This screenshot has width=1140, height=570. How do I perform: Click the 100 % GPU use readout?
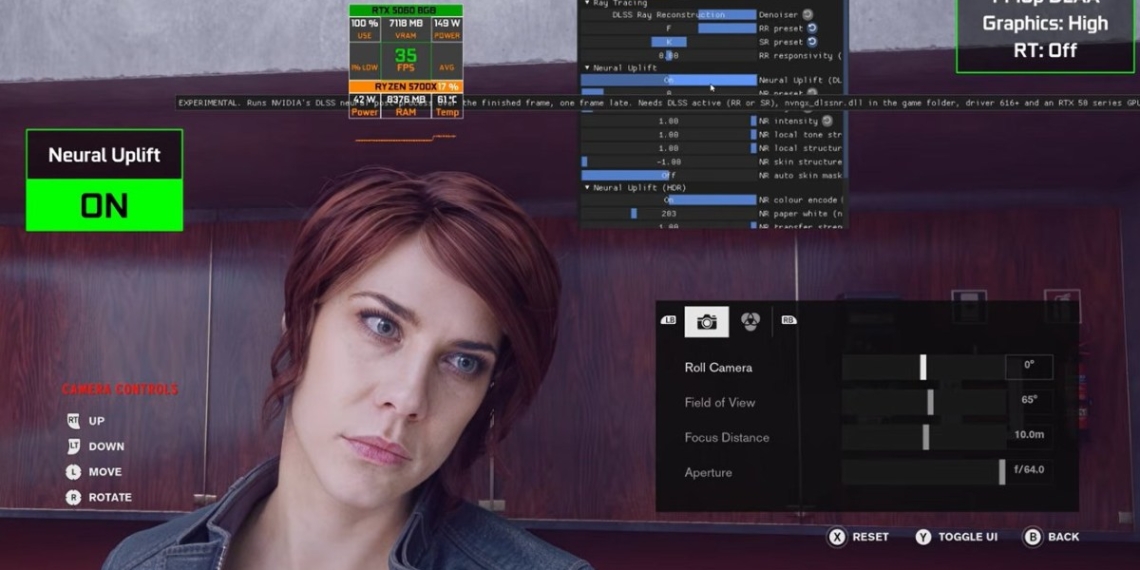pos(365,28)
